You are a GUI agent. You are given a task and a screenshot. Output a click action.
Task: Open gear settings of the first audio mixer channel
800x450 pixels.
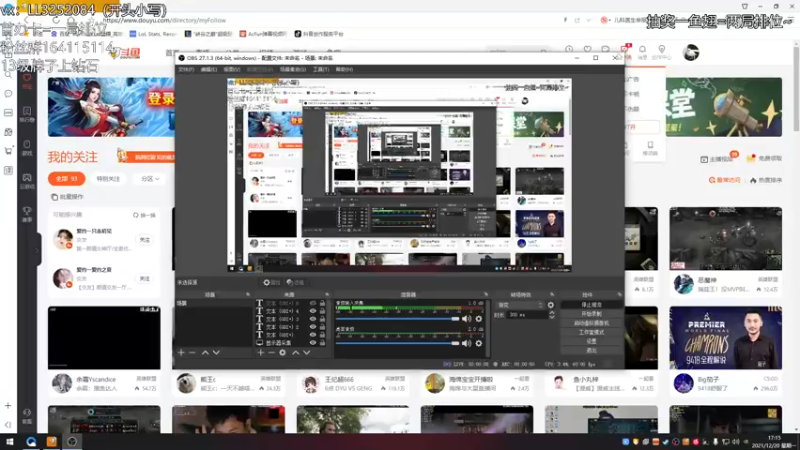click(479, 319)
